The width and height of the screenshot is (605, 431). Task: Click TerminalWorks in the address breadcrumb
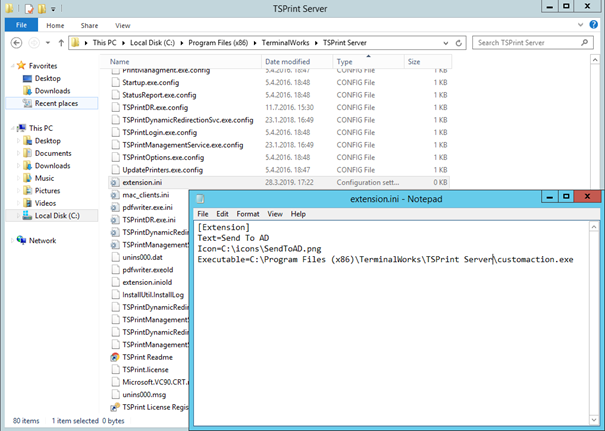click(x=288, y=43)
